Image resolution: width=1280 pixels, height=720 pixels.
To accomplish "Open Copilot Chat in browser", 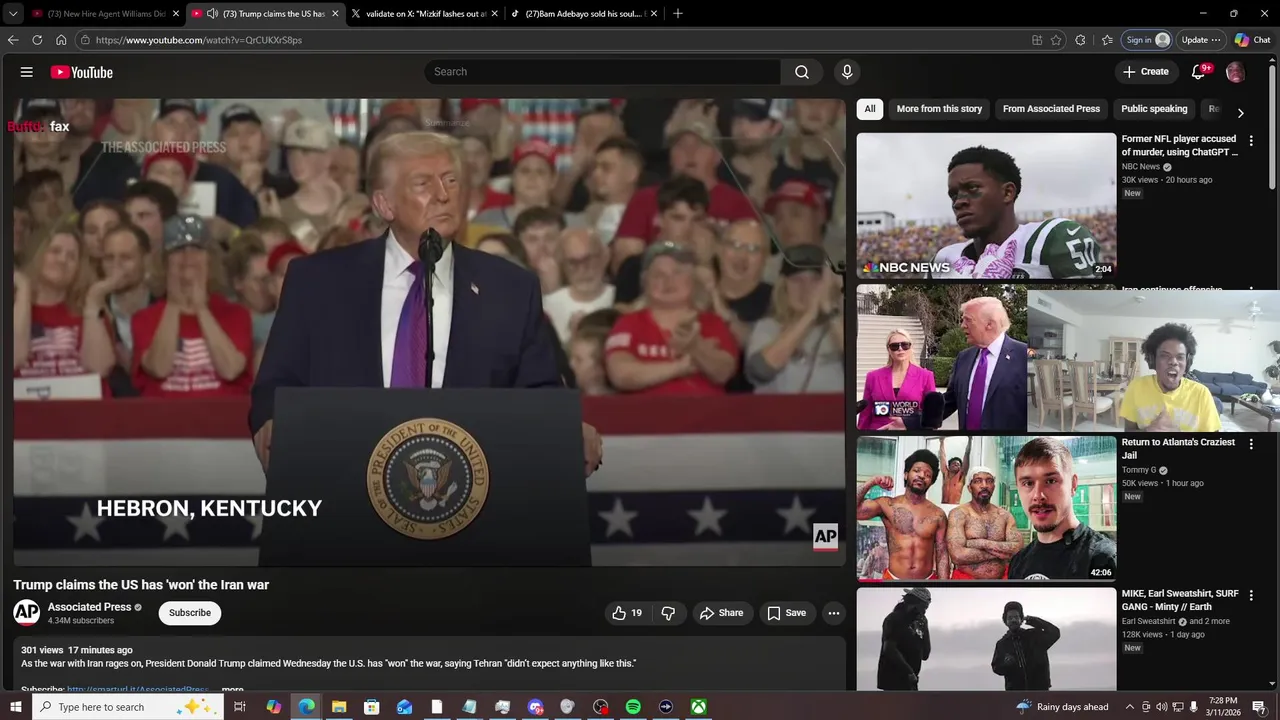I will coord(1252,40).
